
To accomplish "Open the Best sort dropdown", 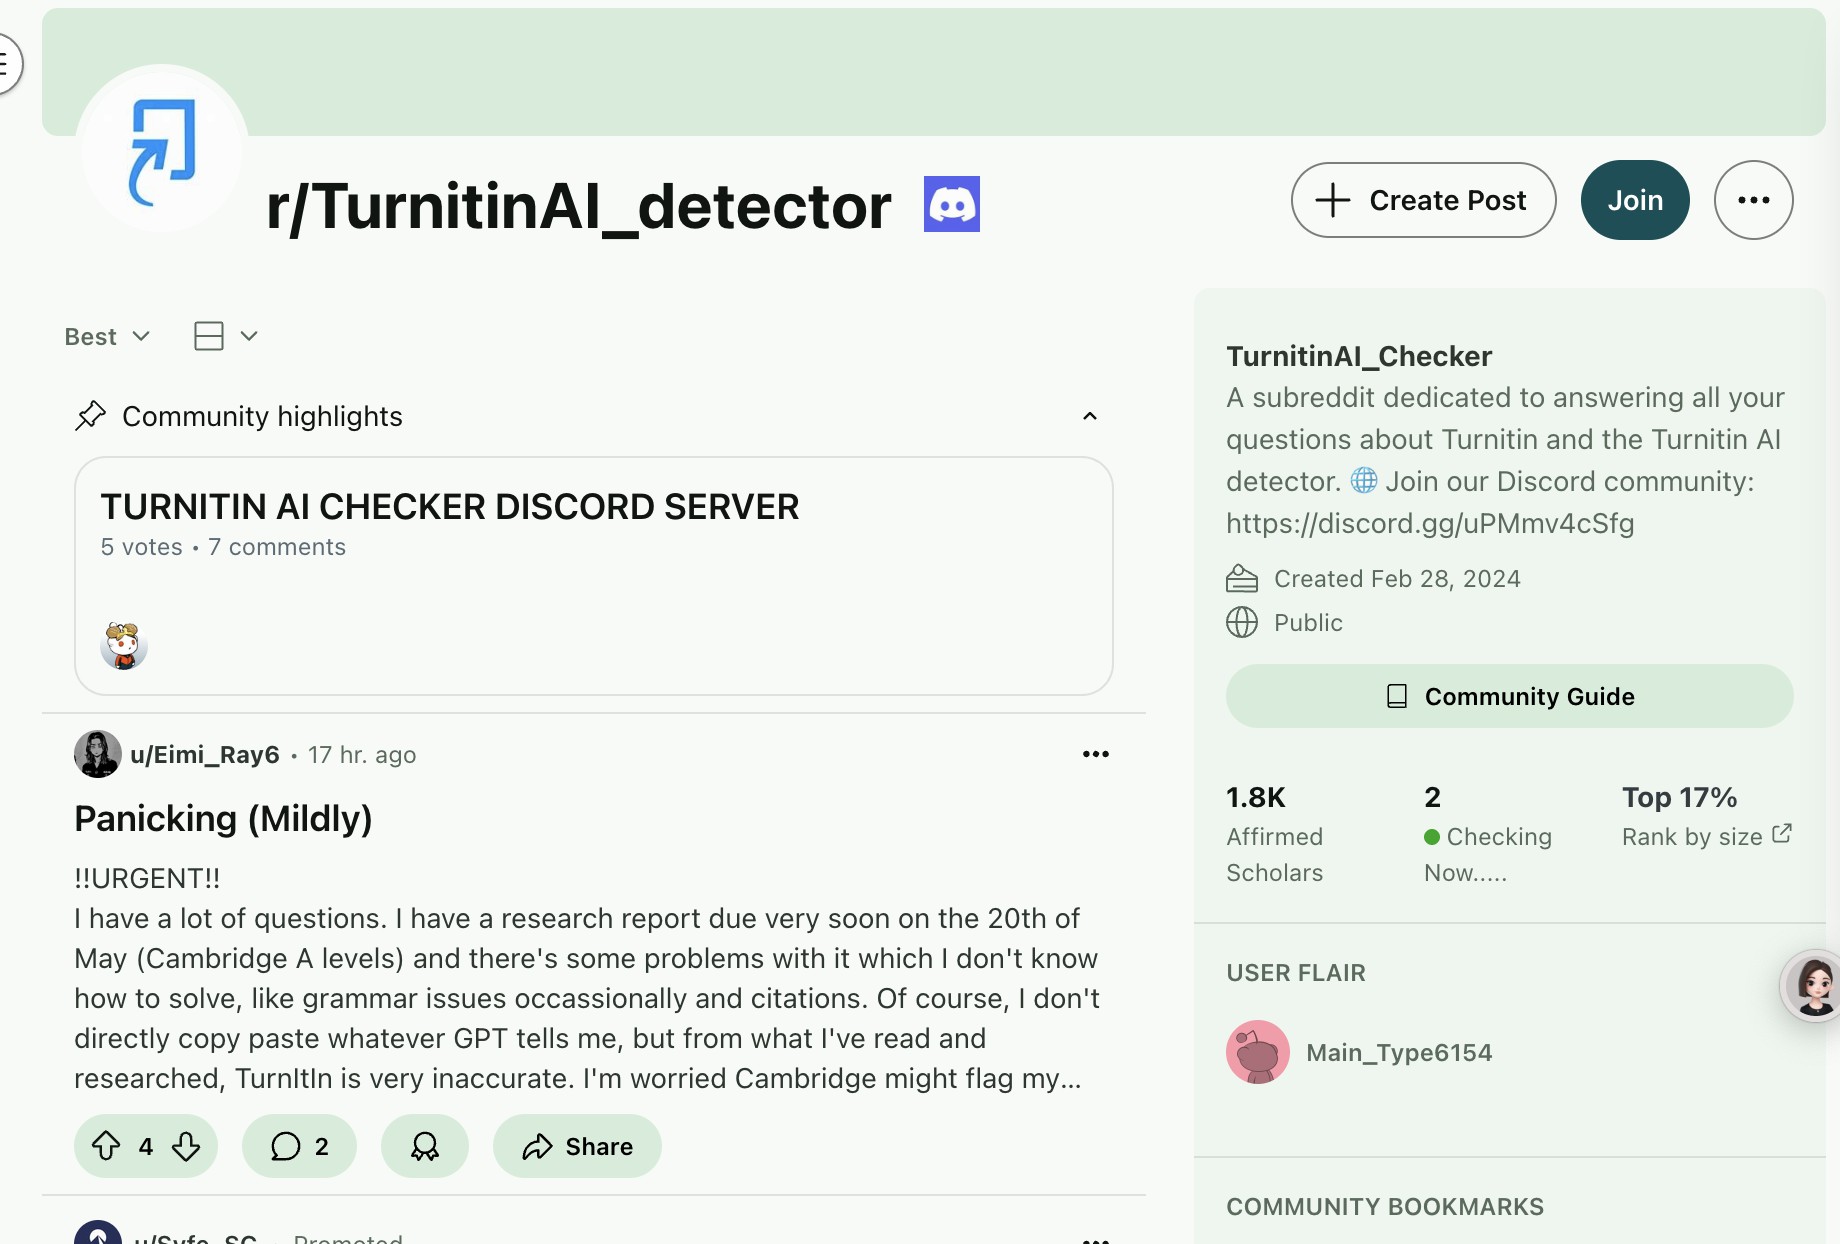I will tap(106, 337).
